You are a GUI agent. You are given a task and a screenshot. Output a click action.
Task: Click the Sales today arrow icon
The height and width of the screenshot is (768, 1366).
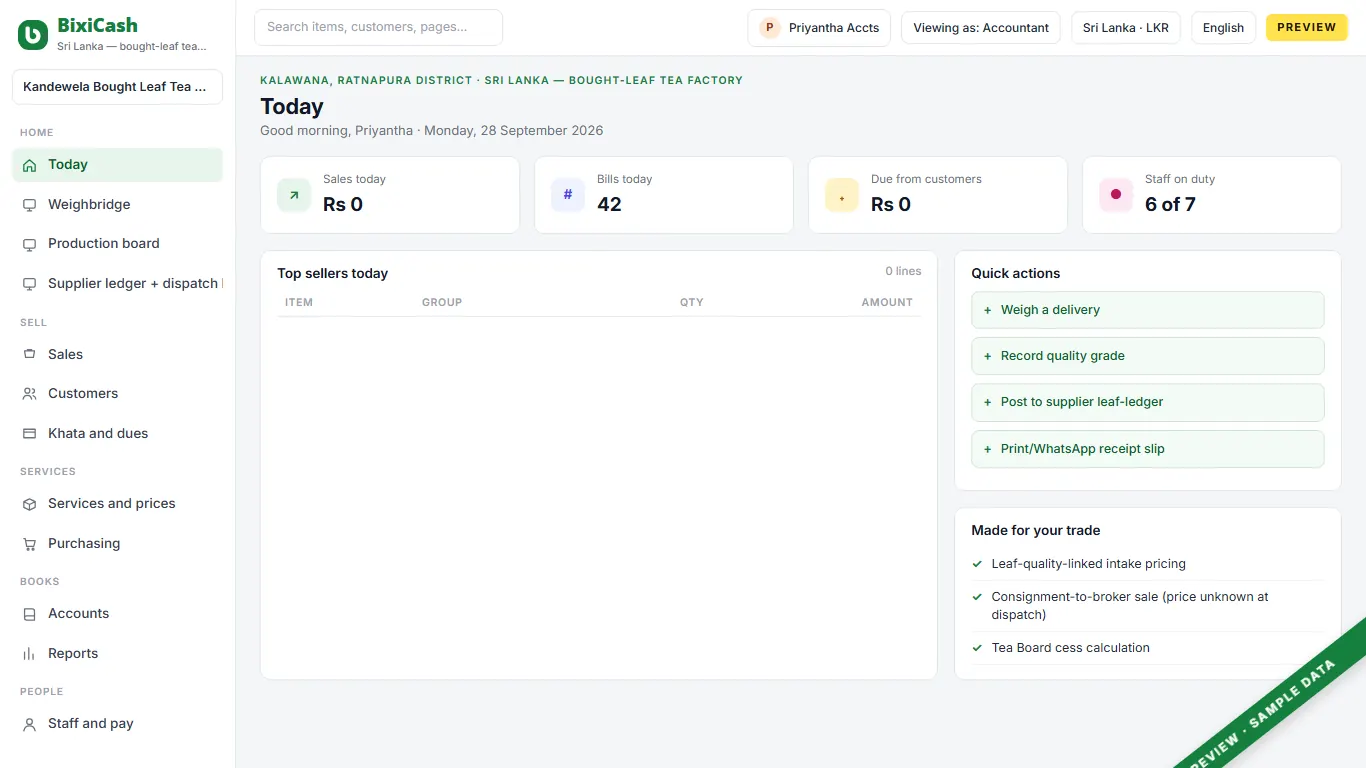tap(294, 195)
